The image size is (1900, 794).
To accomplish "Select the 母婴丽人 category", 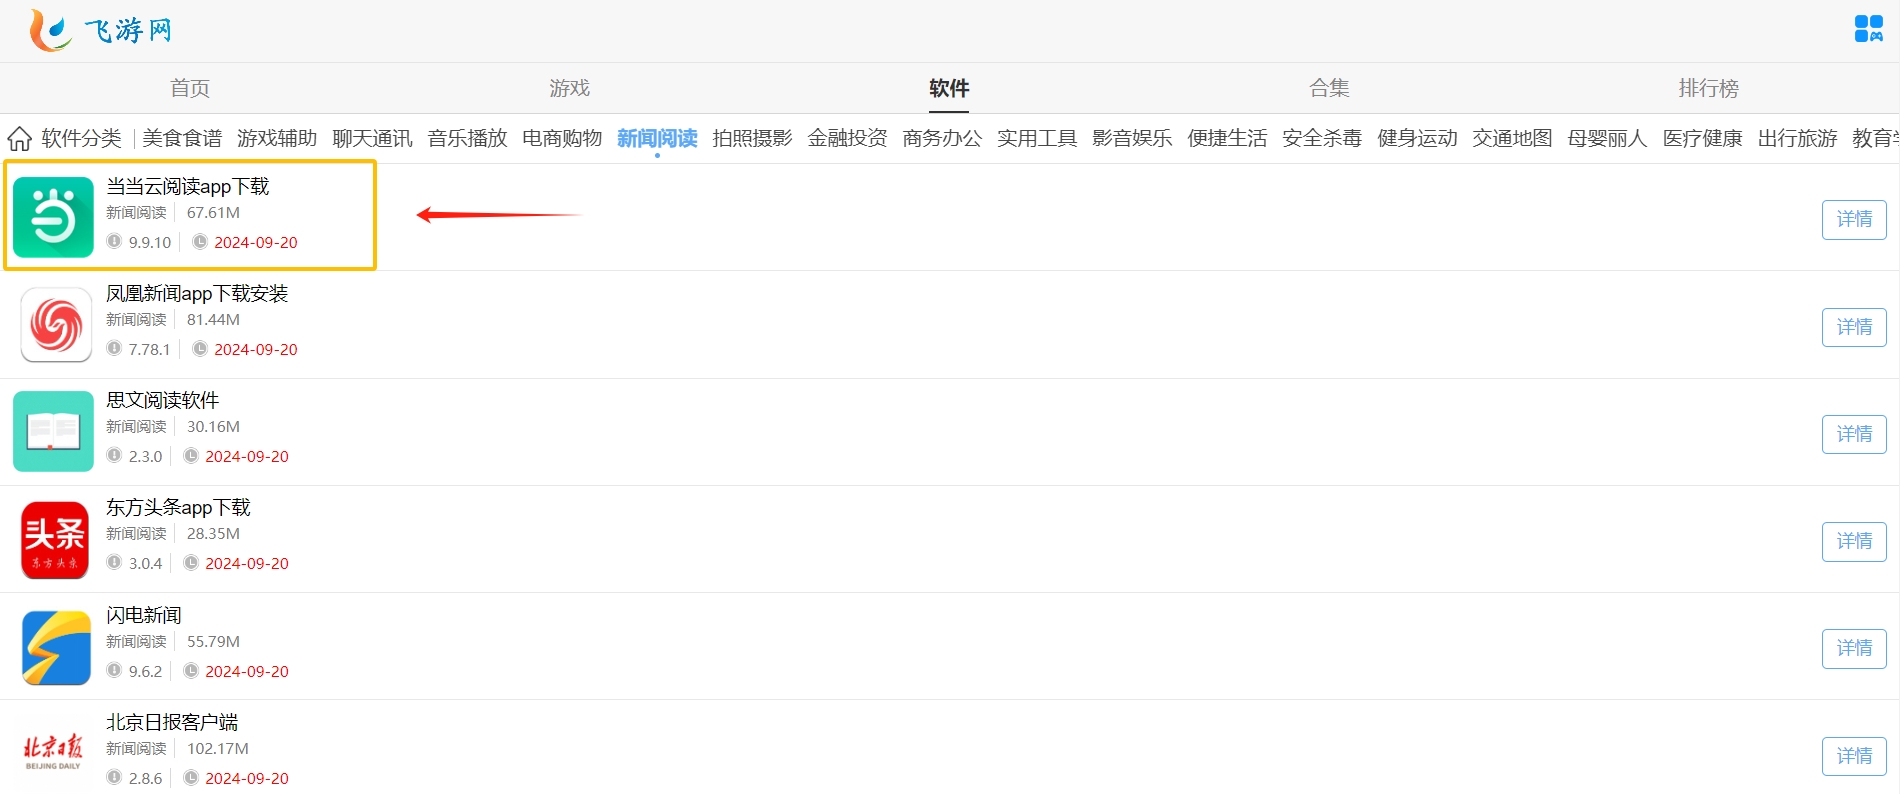I will click(1607, 138).
